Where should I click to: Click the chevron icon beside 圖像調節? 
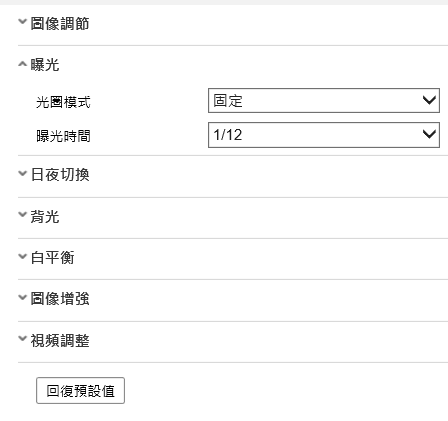point(22,22)
